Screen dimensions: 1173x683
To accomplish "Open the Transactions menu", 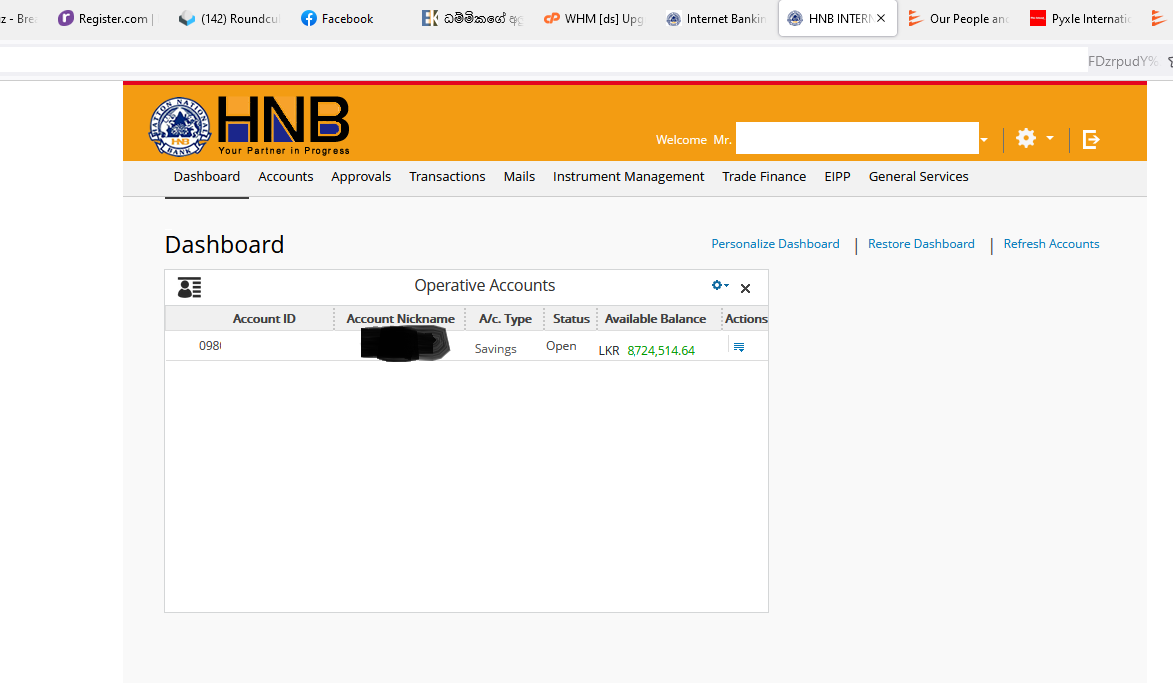I will pyautogui.click(x=447, y=177).
